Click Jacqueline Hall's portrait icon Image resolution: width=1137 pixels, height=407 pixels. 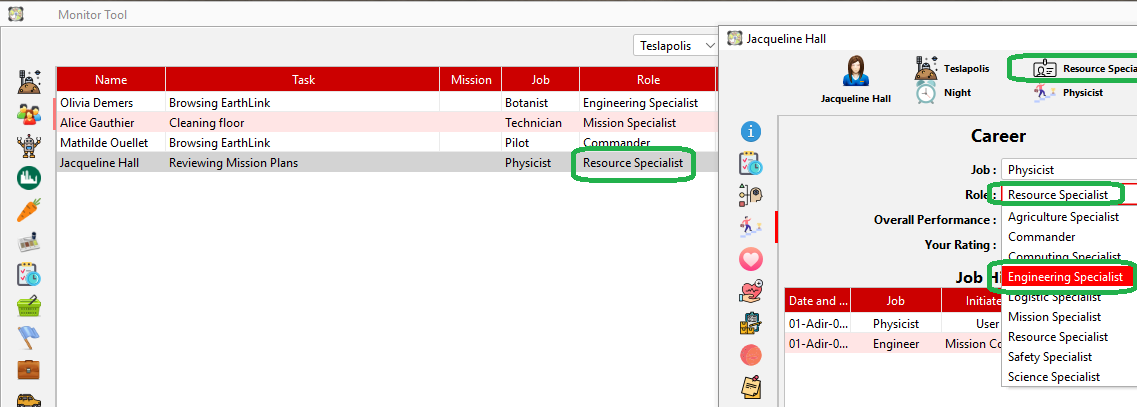(856, 70)
